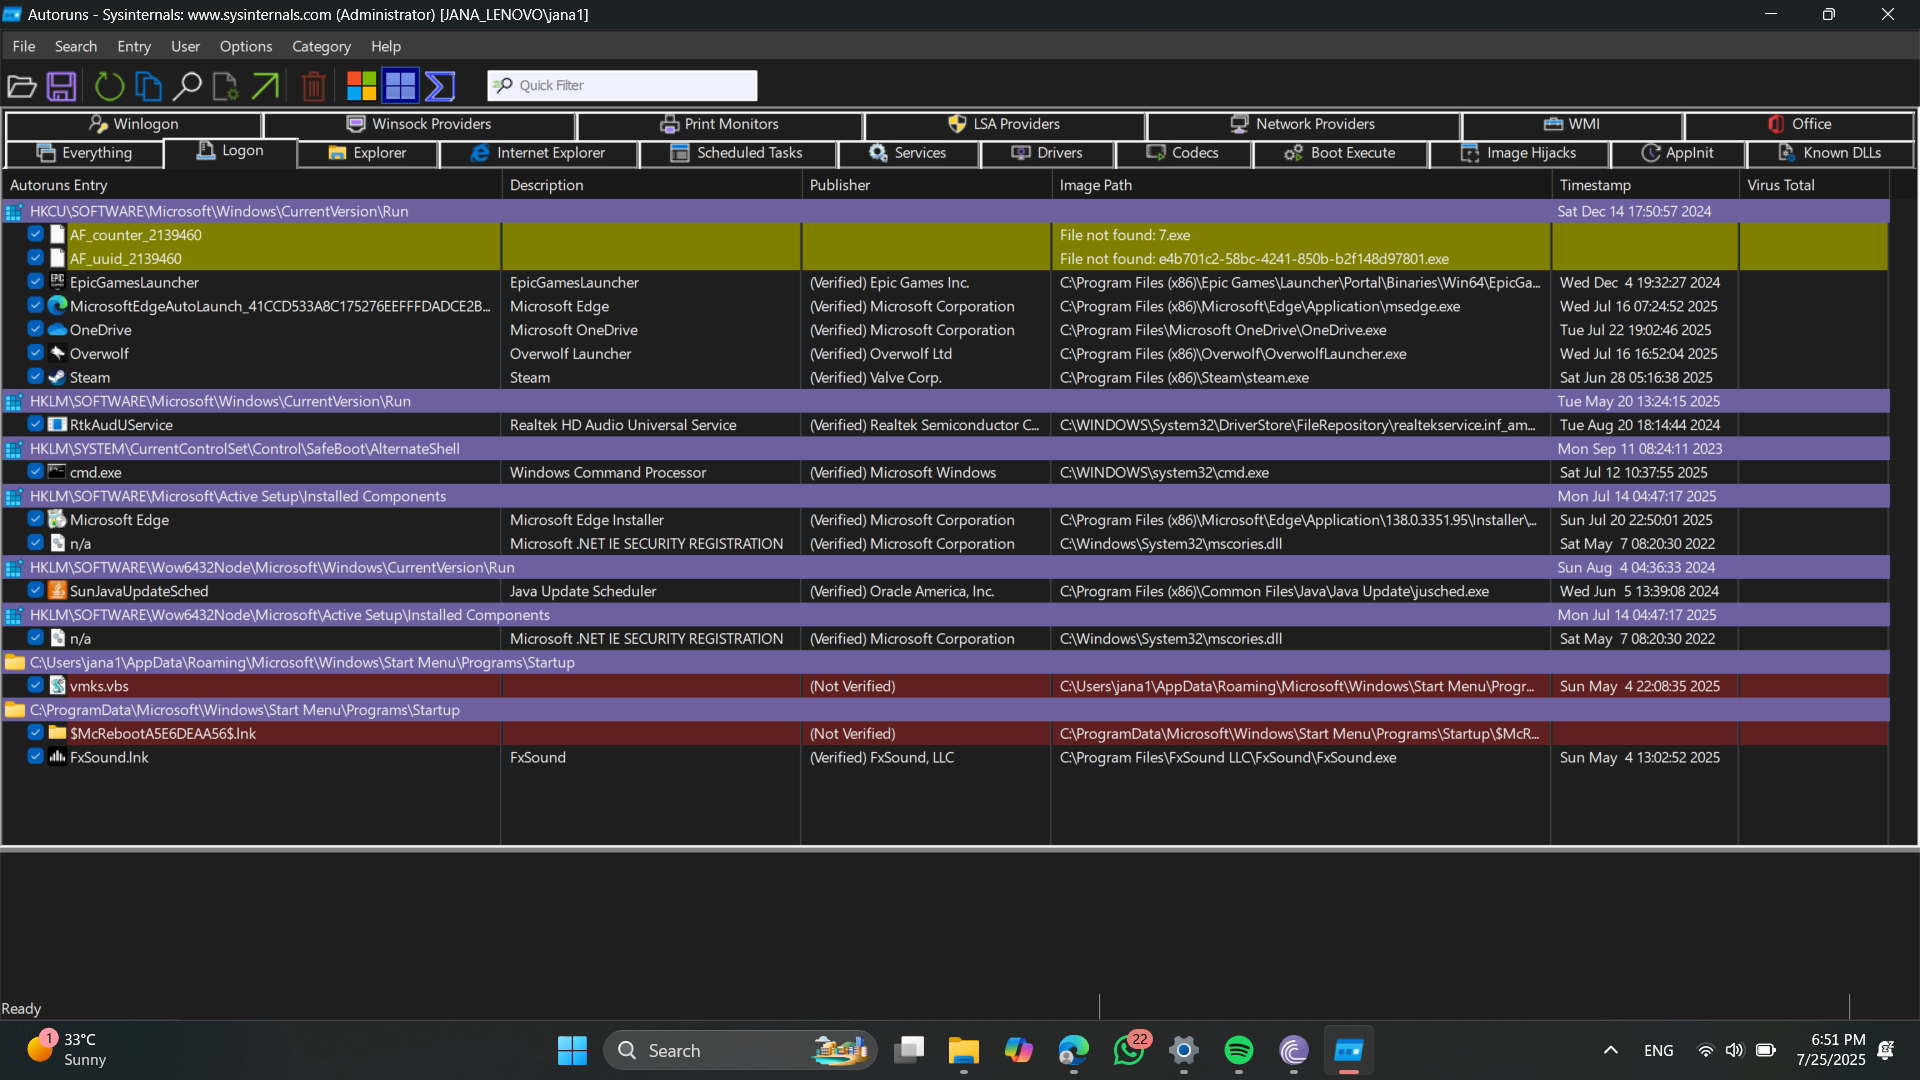Uncheck the OneDrive entry checkbox

click(35, 329)
